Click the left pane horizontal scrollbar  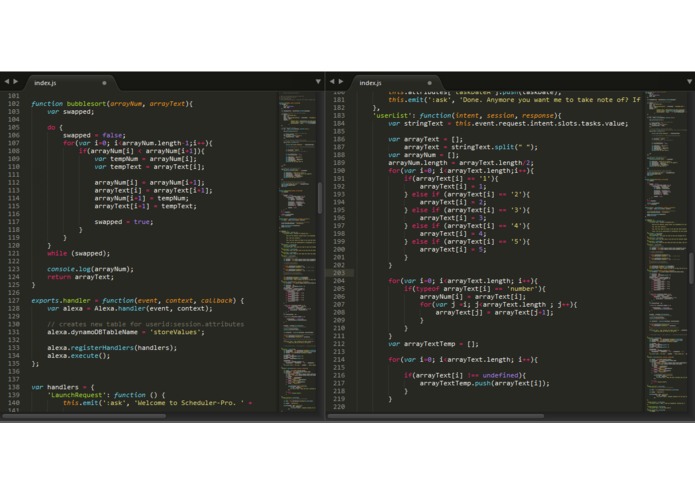click(84, 416)
